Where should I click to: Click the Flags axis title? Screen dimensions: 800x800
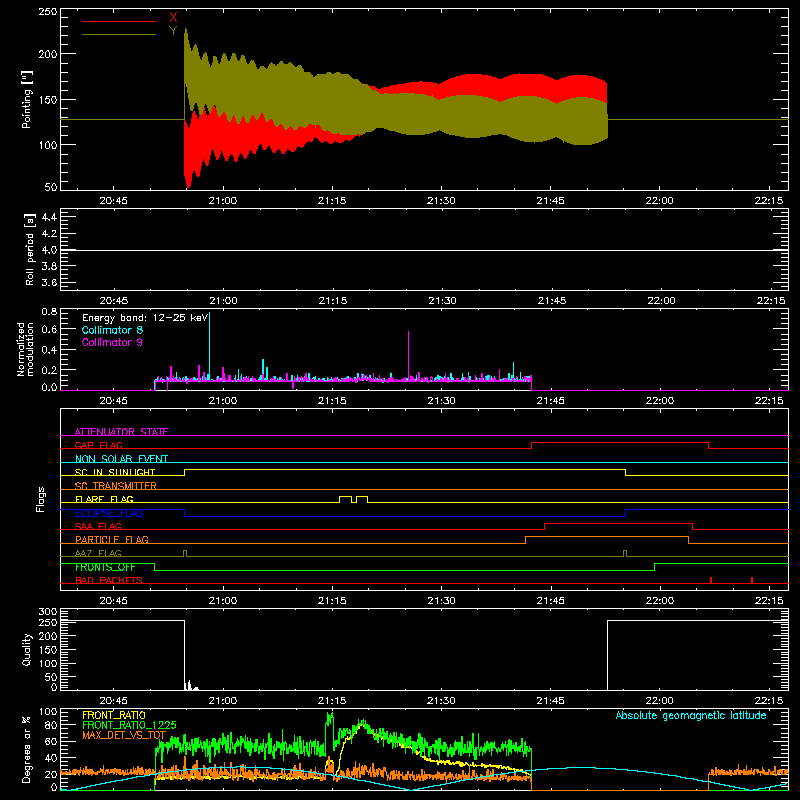pos(40,499)
